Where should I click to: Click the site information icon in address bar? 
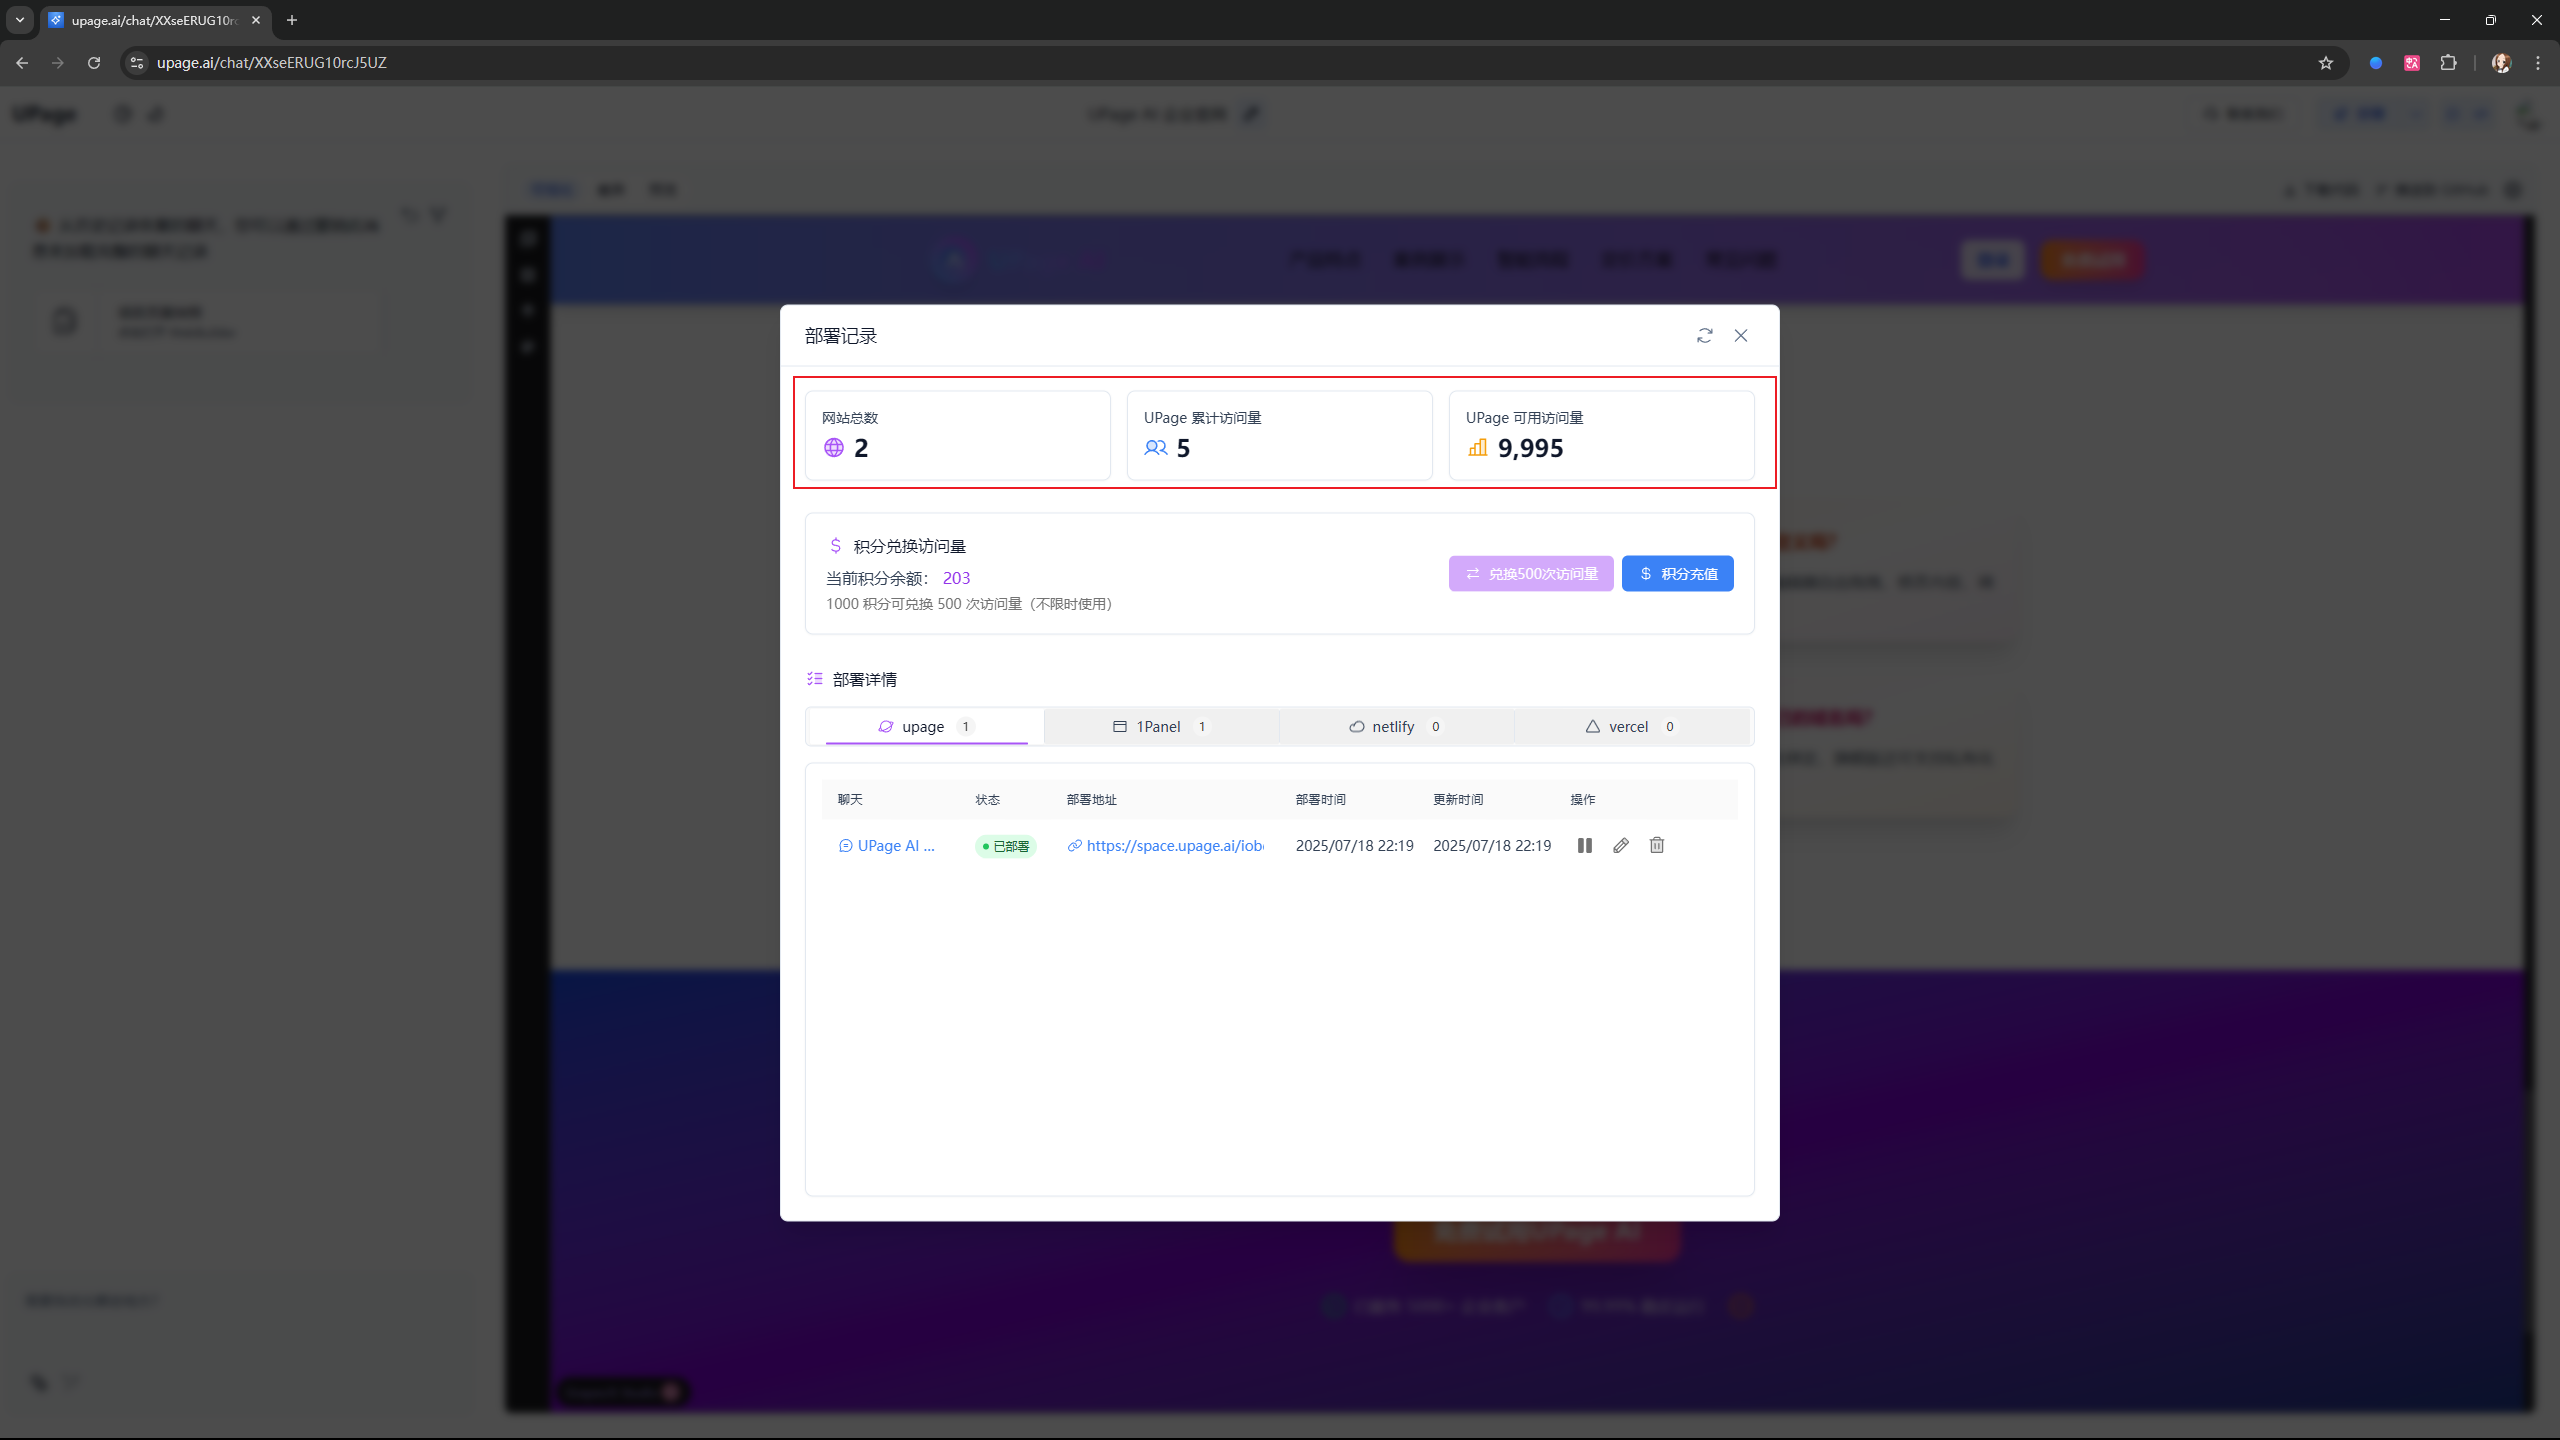137,63
